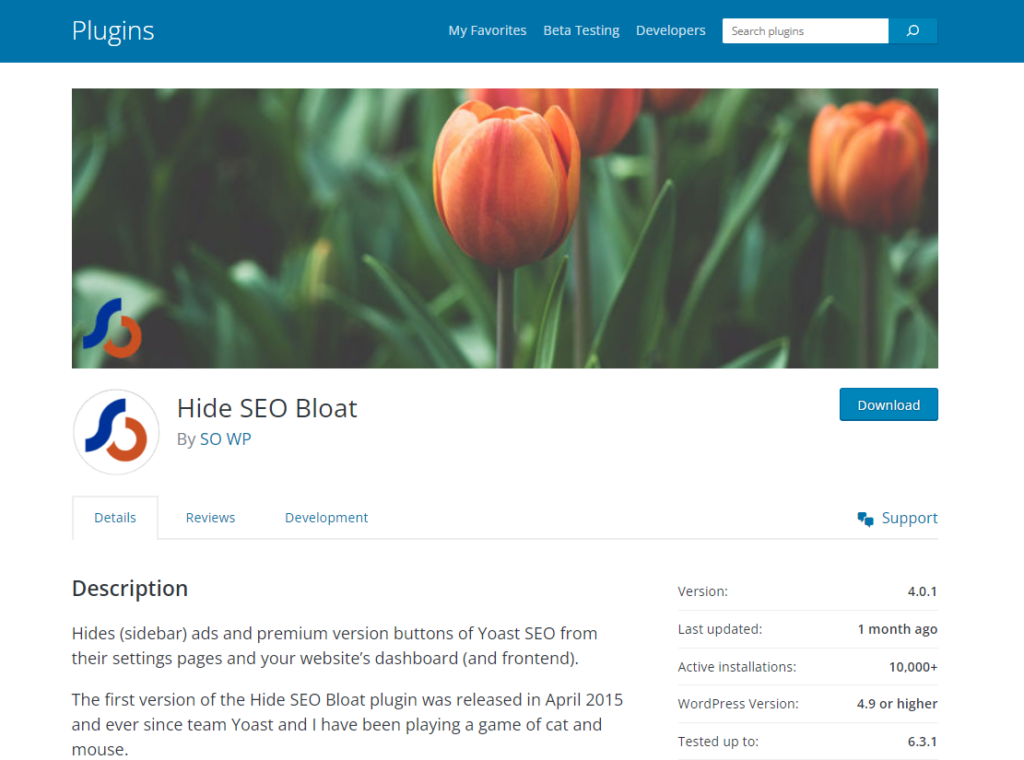
Task: Click the tested up to value 6.3.1
Action: [x=922, y=742]
